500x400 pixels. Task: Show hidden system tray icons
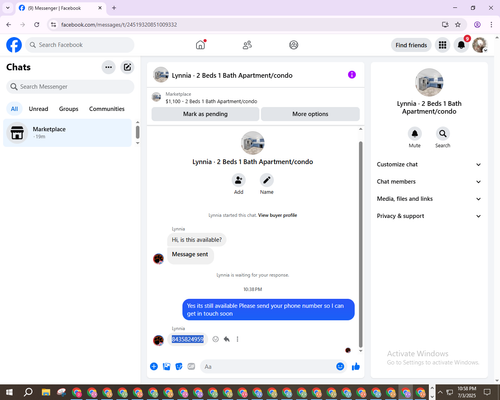point(440,392)
